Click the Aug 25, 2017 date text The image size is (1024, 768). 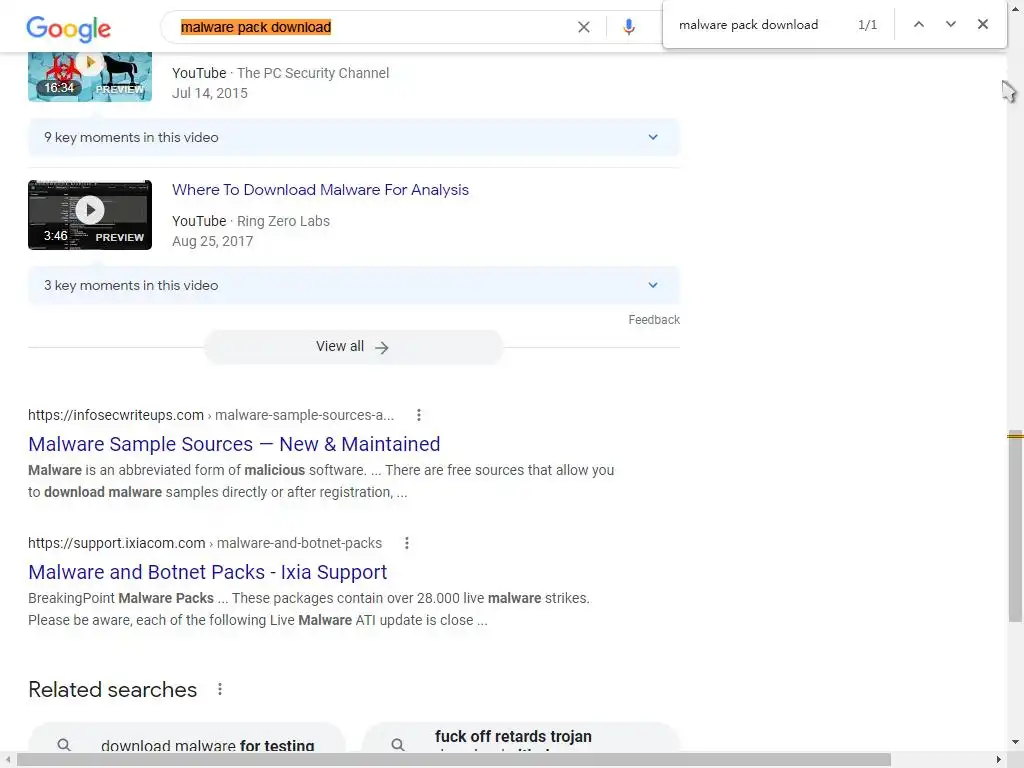tap(212, 242)
